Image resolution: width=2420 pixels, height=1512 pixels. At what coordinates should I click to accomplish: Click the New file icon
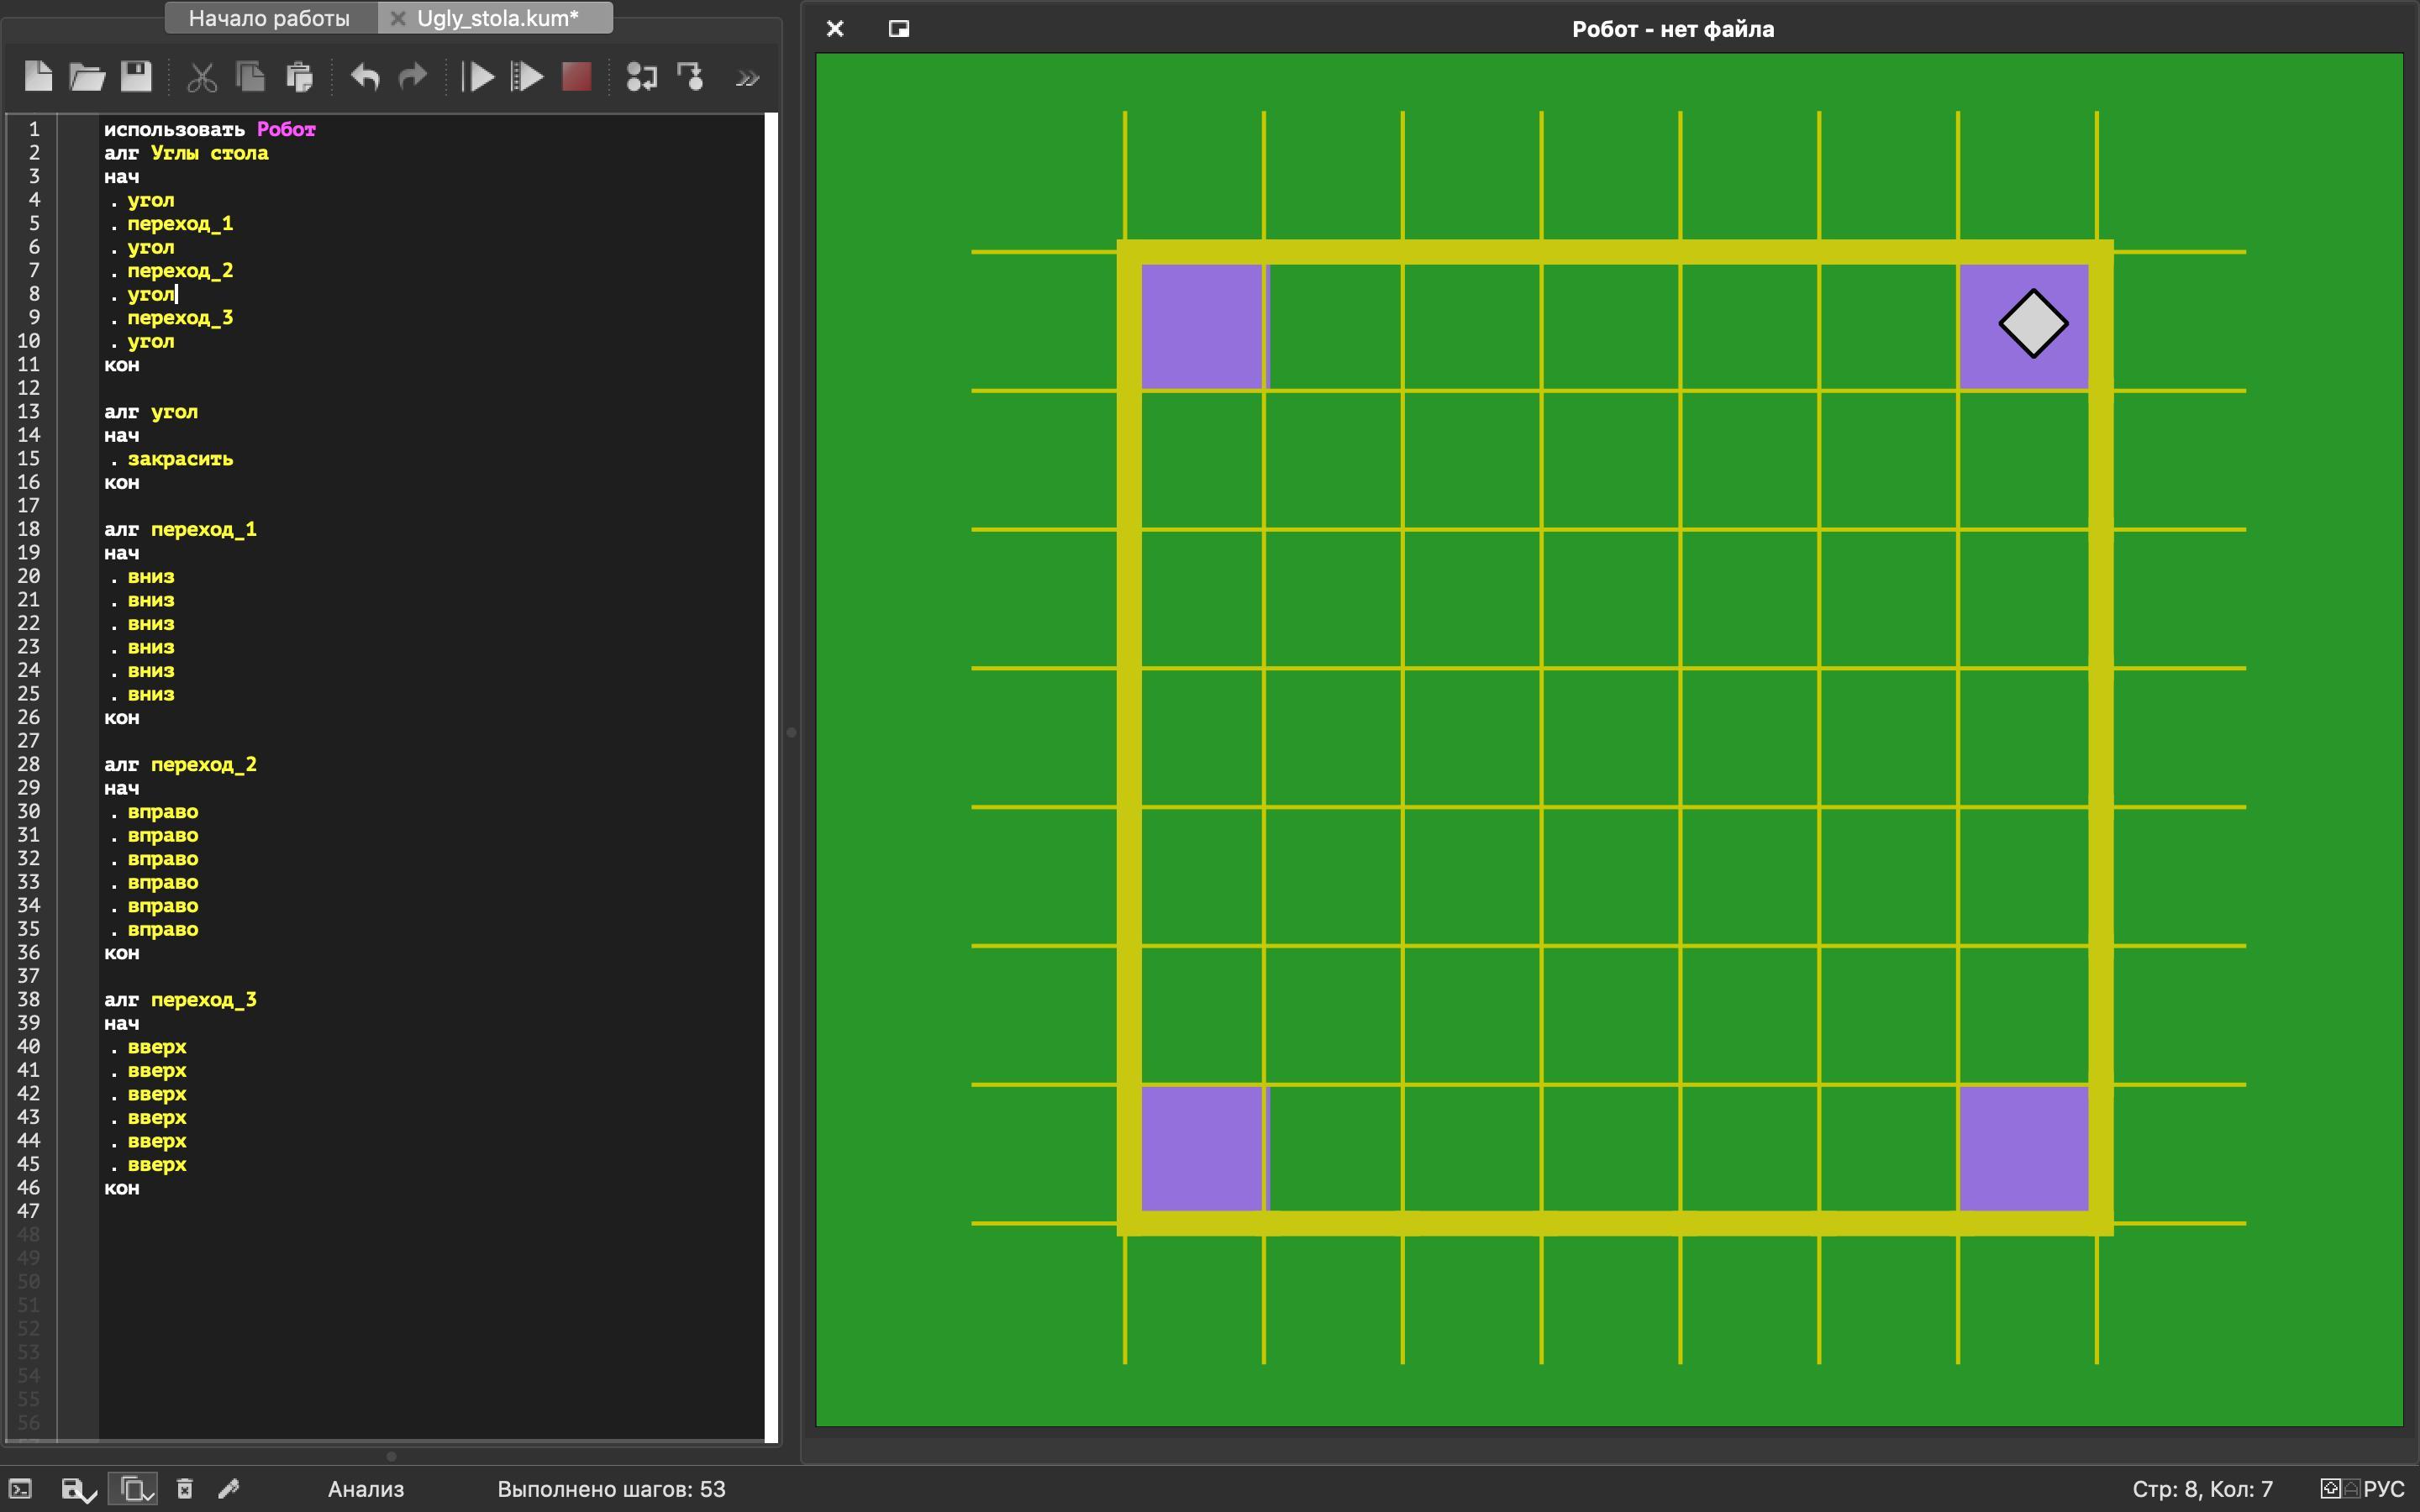point(38,77)
